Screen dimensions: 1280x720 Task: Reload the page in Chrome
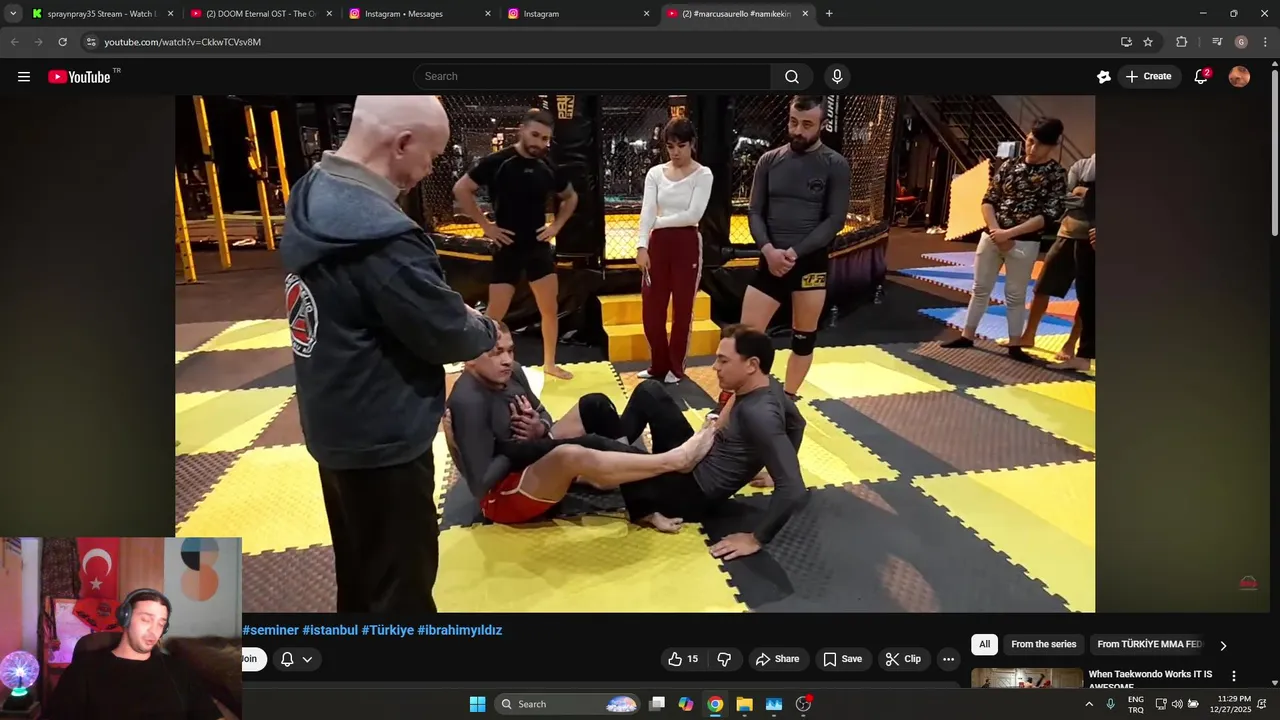pyautogui.click(x=62, y=42)
